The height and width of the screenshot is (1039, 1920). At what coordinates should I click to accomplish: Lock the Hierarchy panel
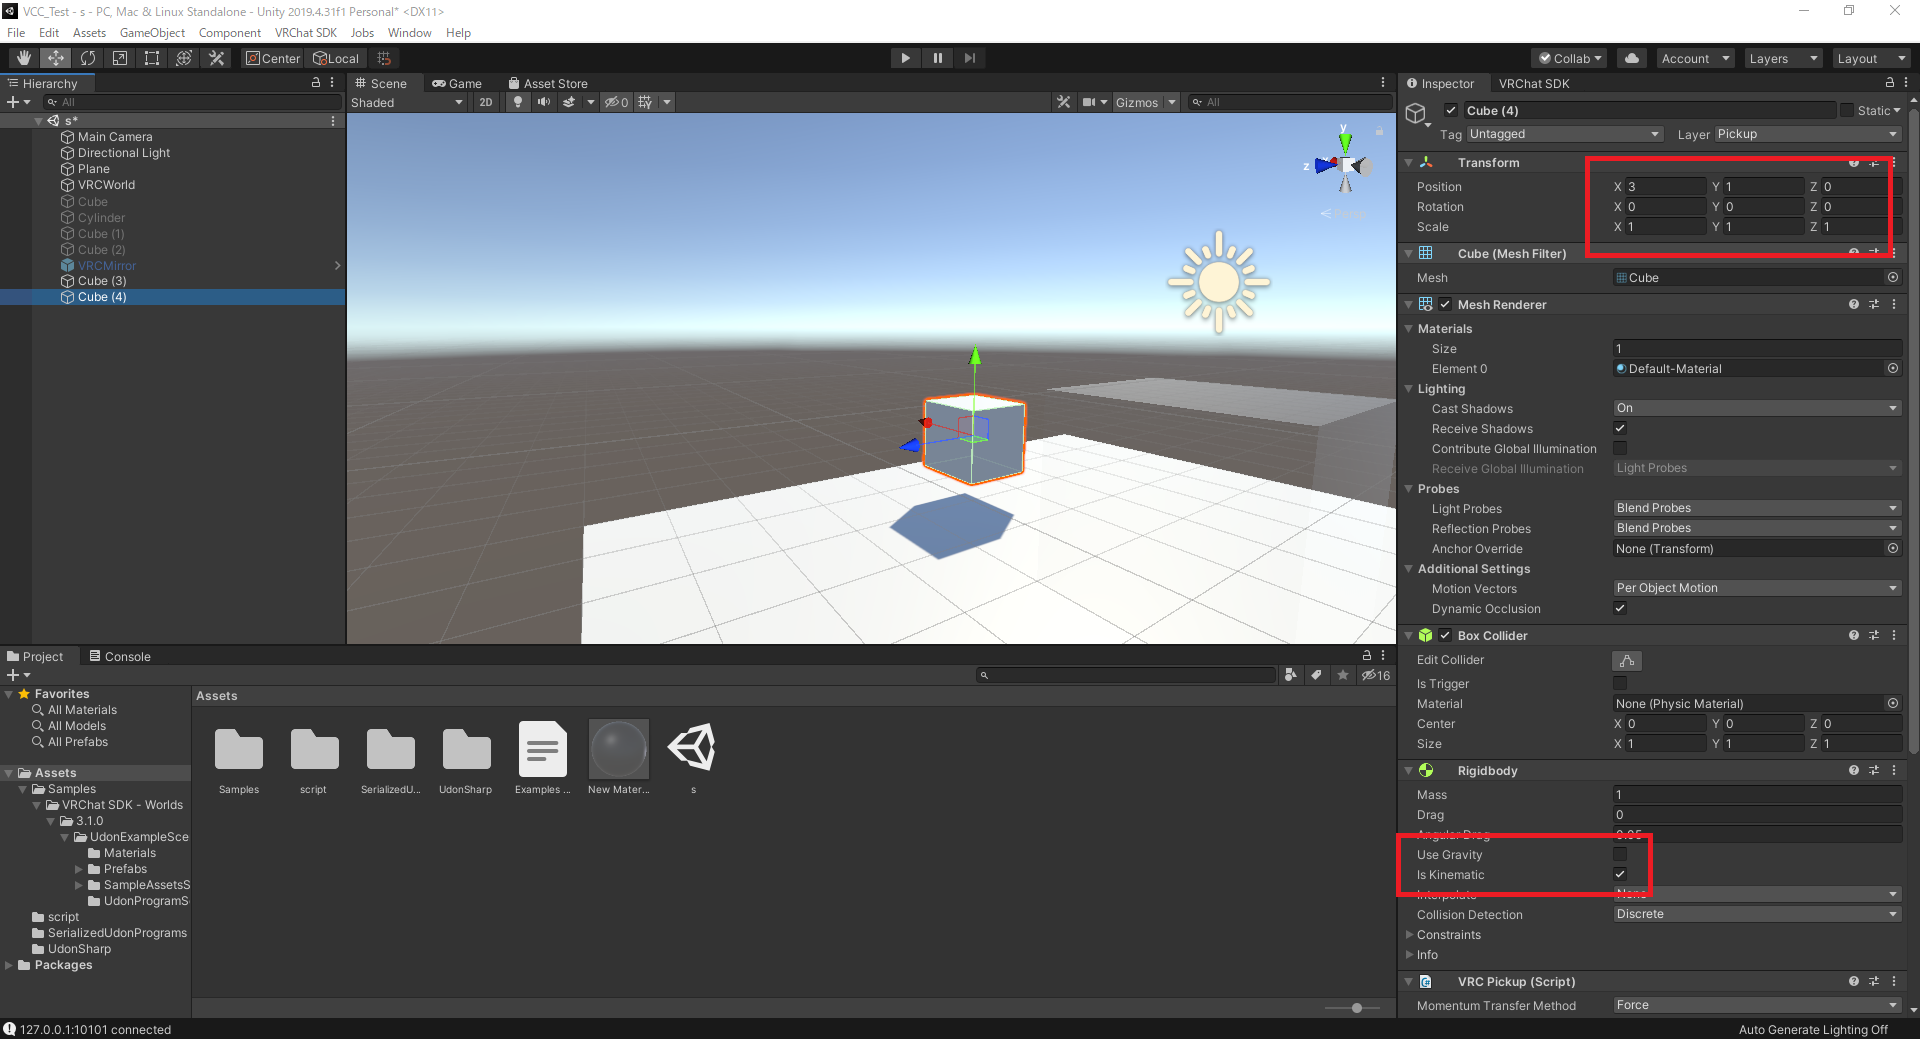[316, 83]
